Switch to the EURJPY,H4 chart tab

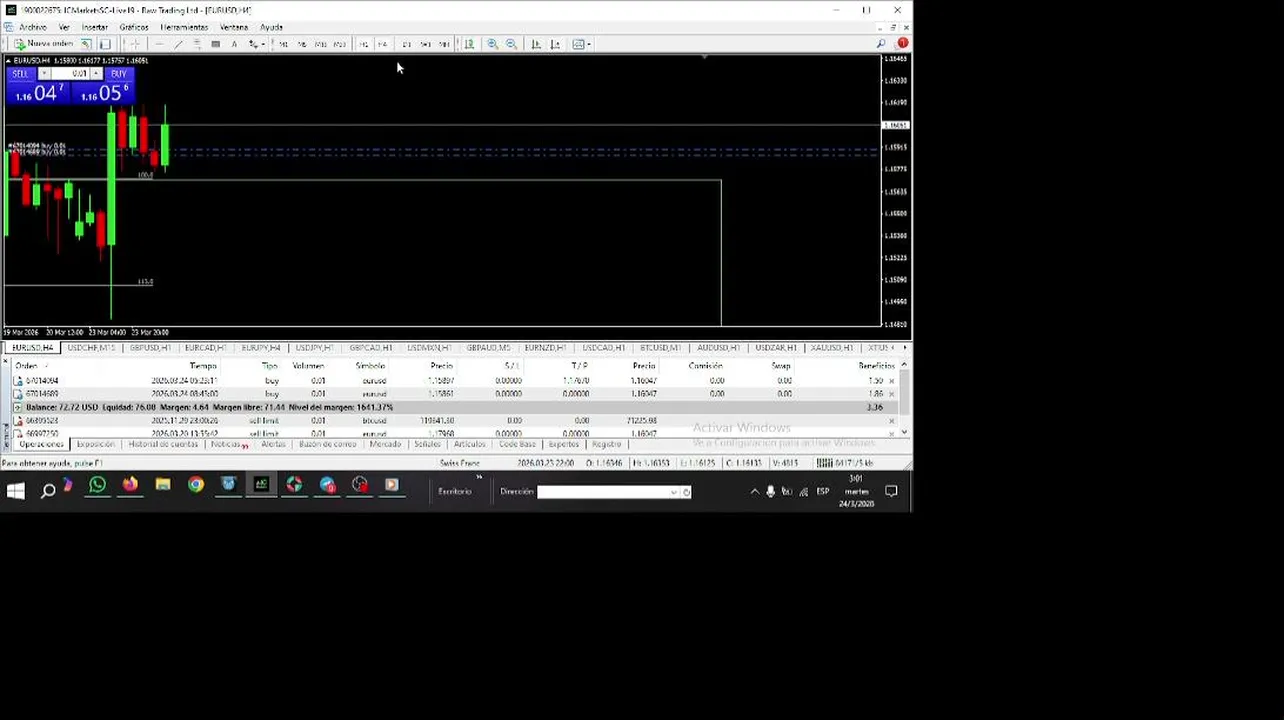click(x=260, y=348)
